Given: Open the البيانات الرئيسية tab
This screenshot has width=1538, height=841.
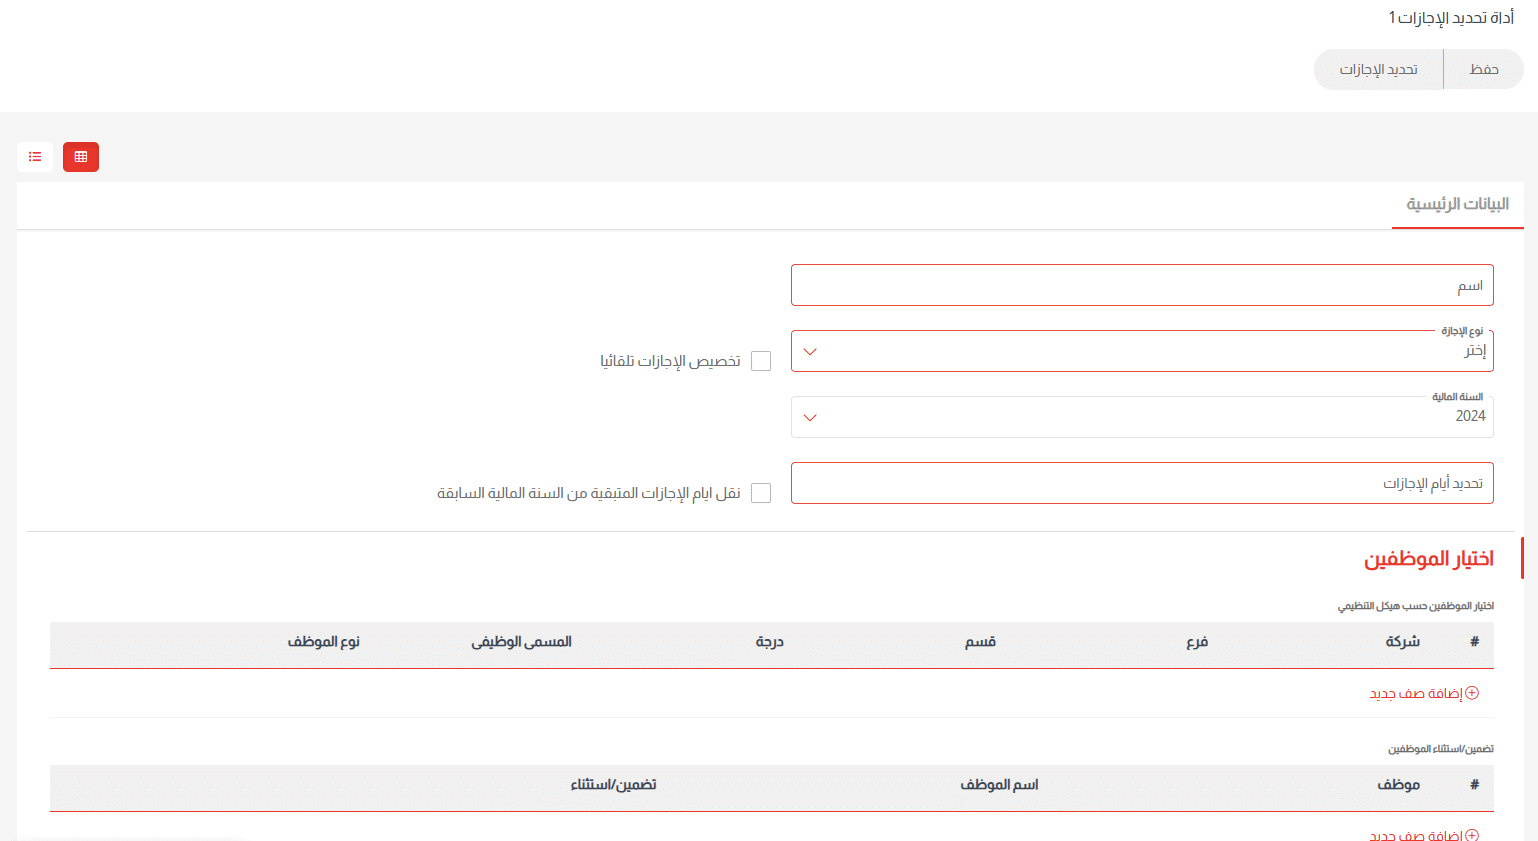Looking at the screenshot, I should (x=1457, y=204).
